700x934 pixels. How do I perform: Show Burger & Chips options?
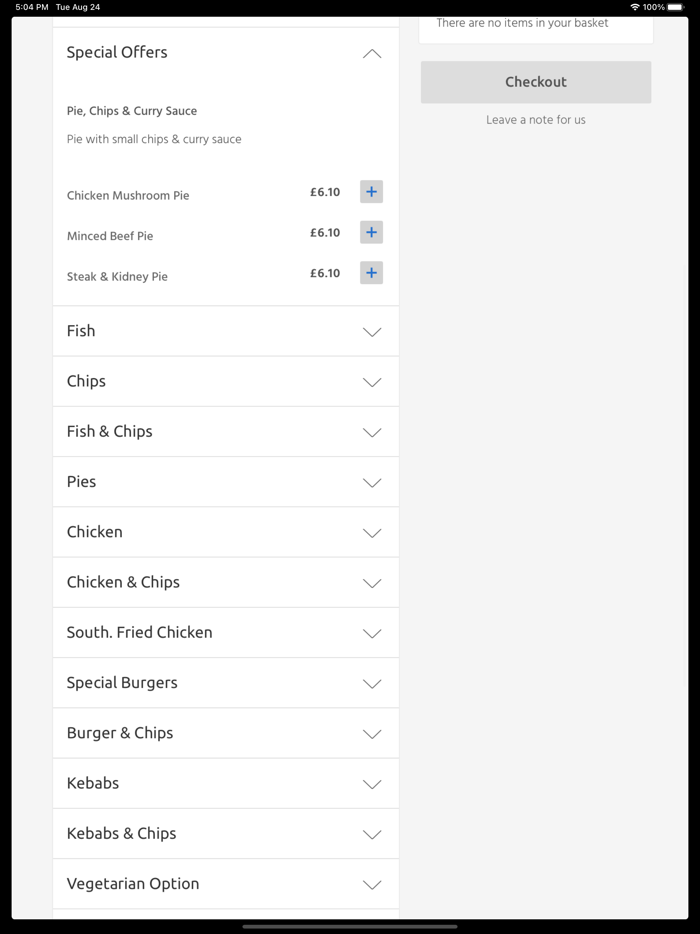pyautogui.click(x=371, y=734)
